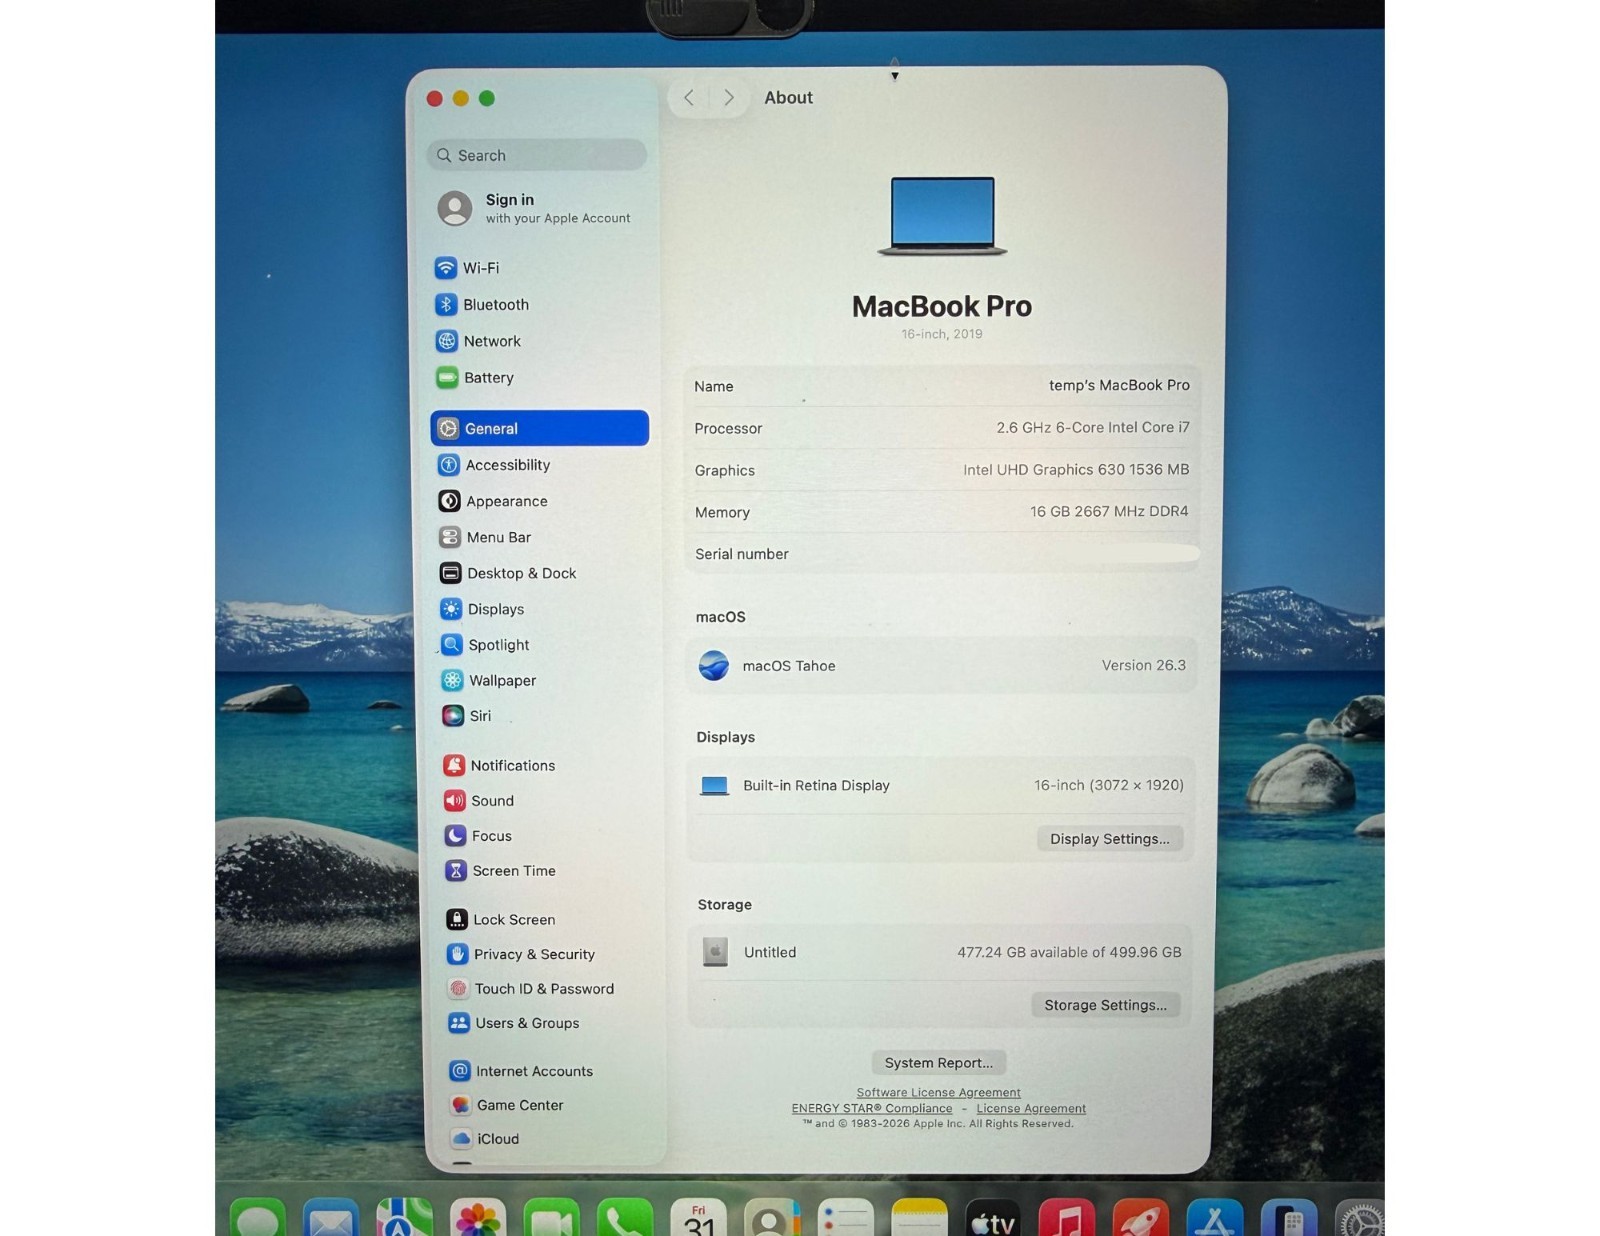Go forward with the right chevron
This screenshot has width=1600, height=1236.
[x=729, y=98]
